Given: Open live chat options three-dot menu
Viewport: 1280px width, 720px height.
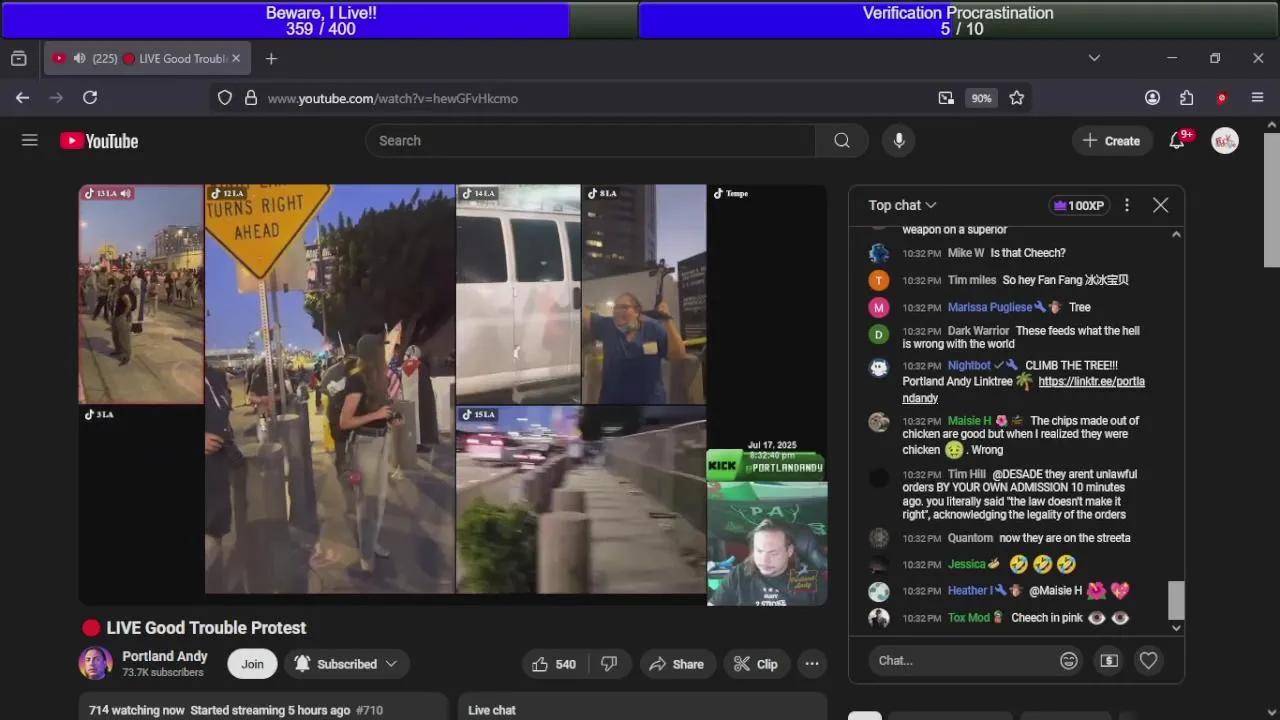Looking at the screenshot, I should click(1127, 205).
